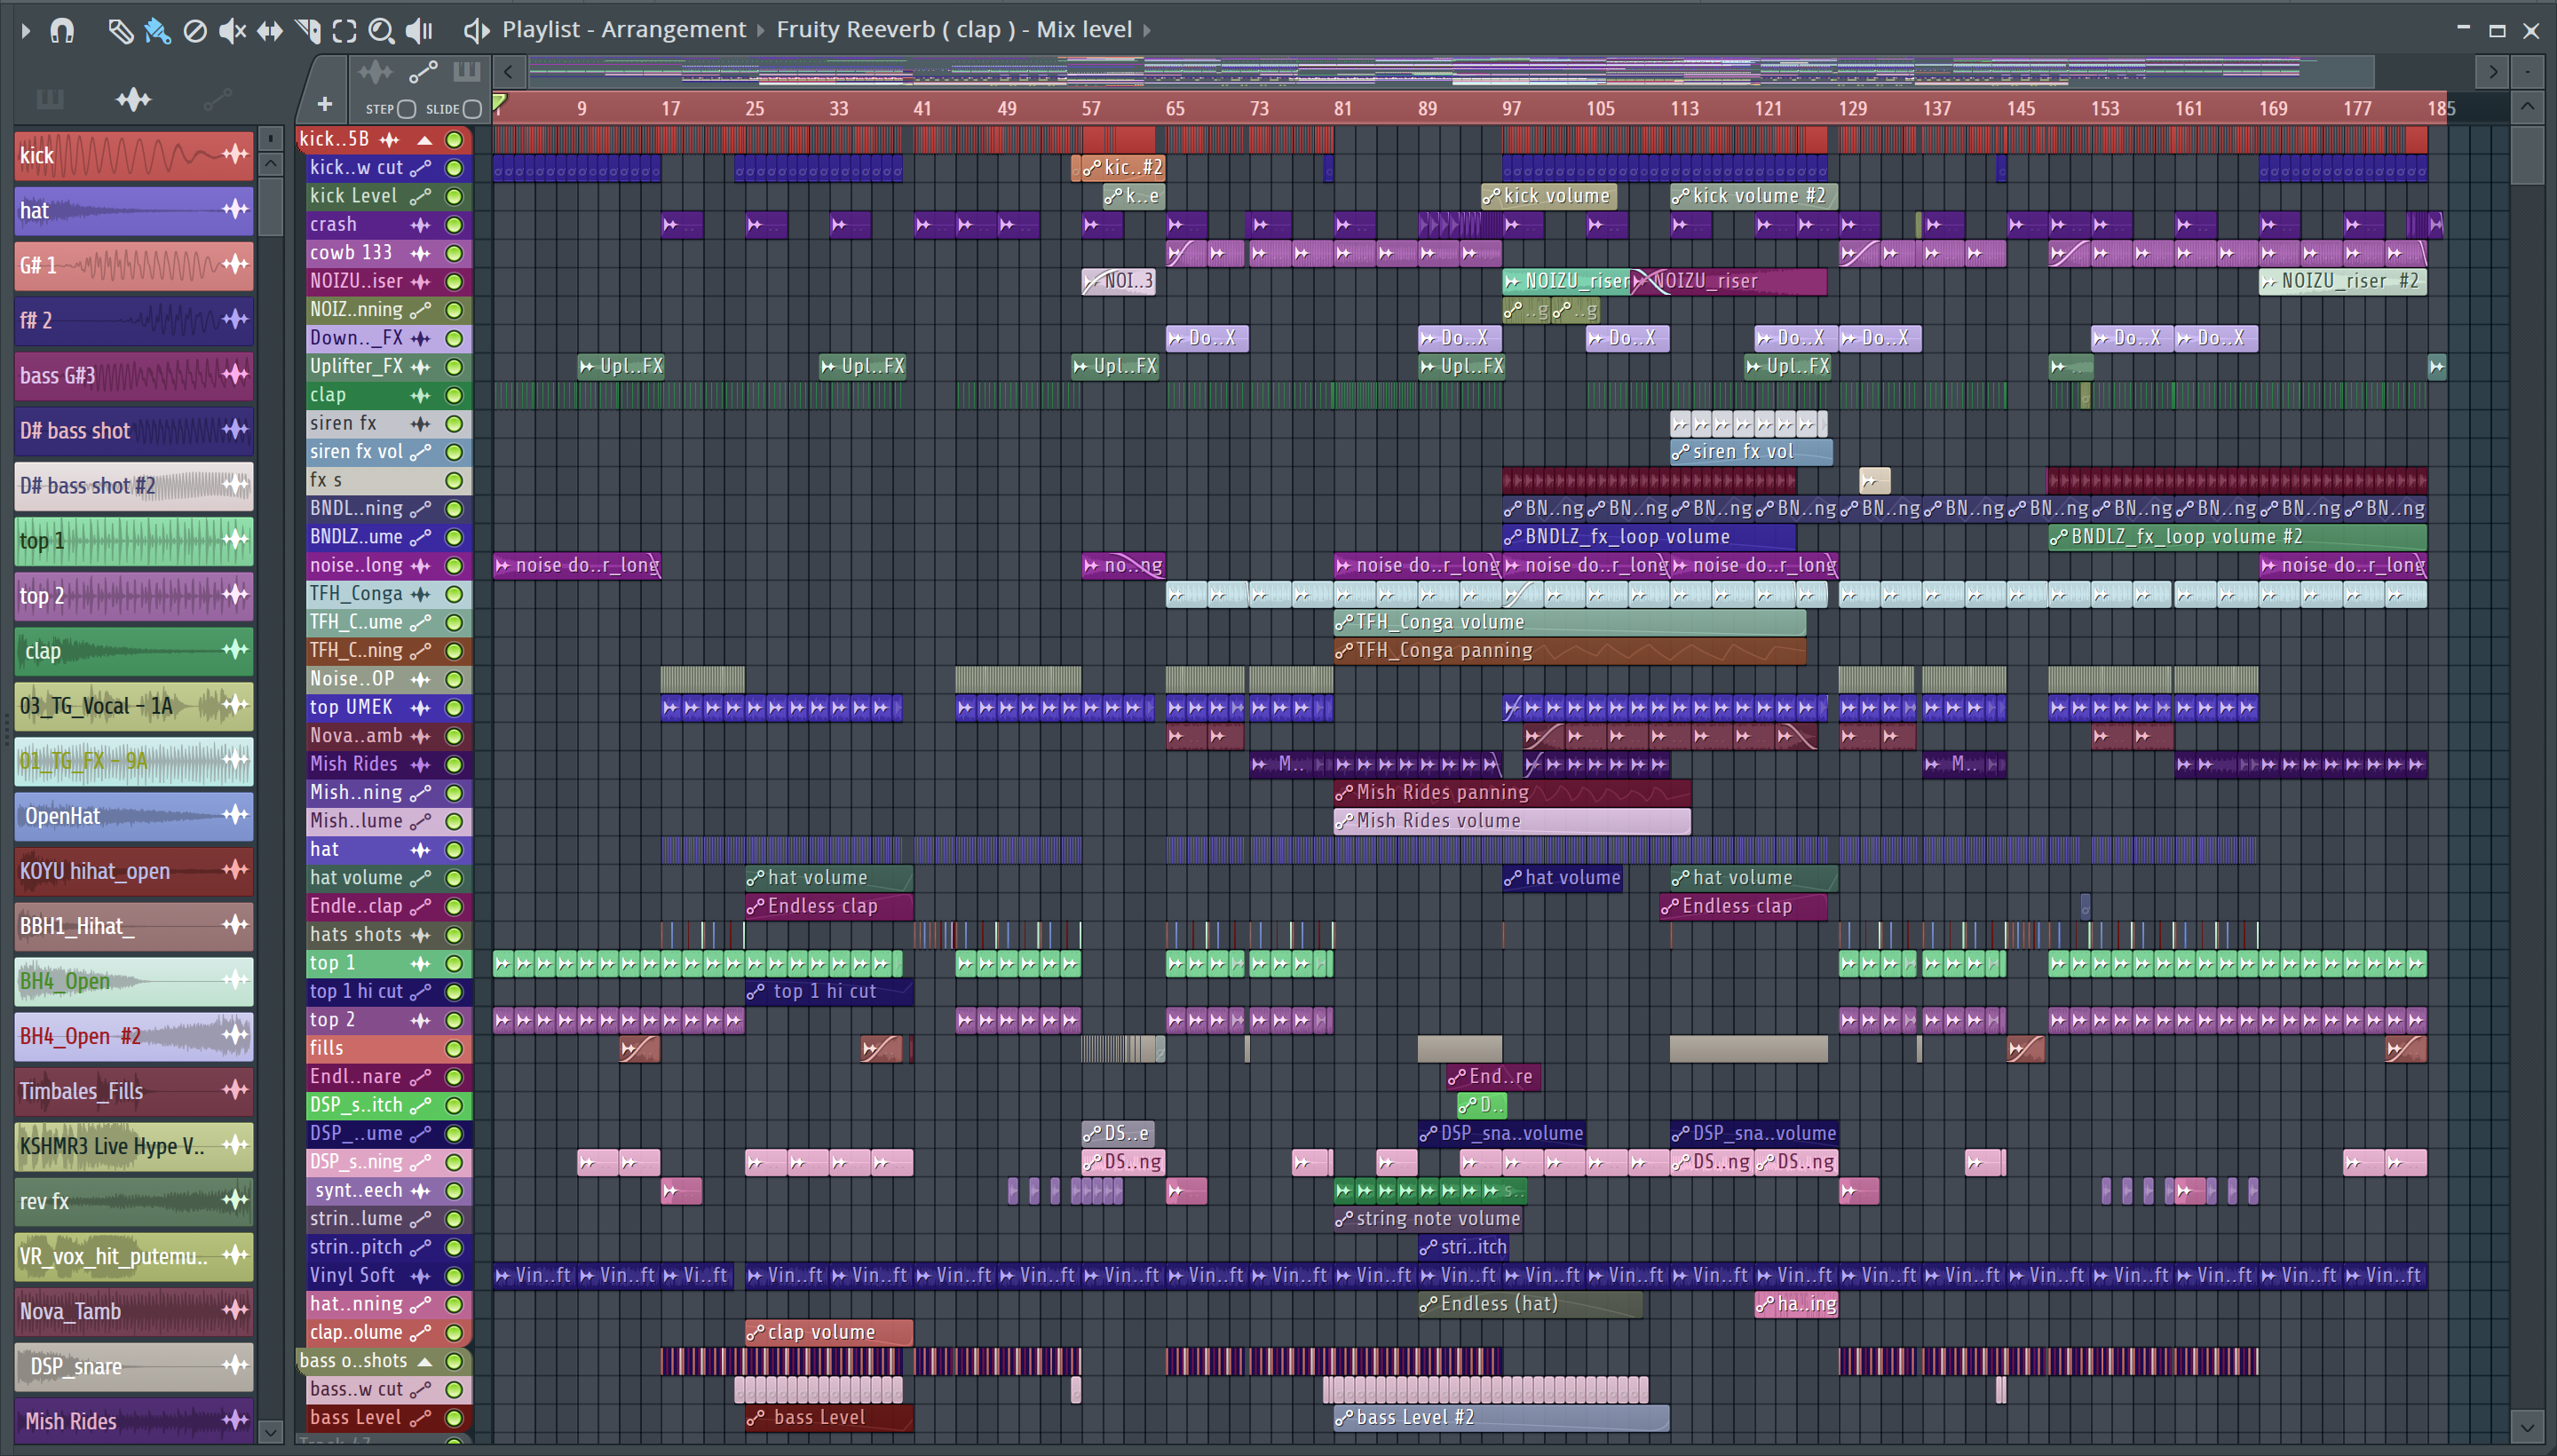Viewport: 2557px width, 1456px height.
Task: Open the playlist options menu arrow
Action: click(x=26, y=31)
